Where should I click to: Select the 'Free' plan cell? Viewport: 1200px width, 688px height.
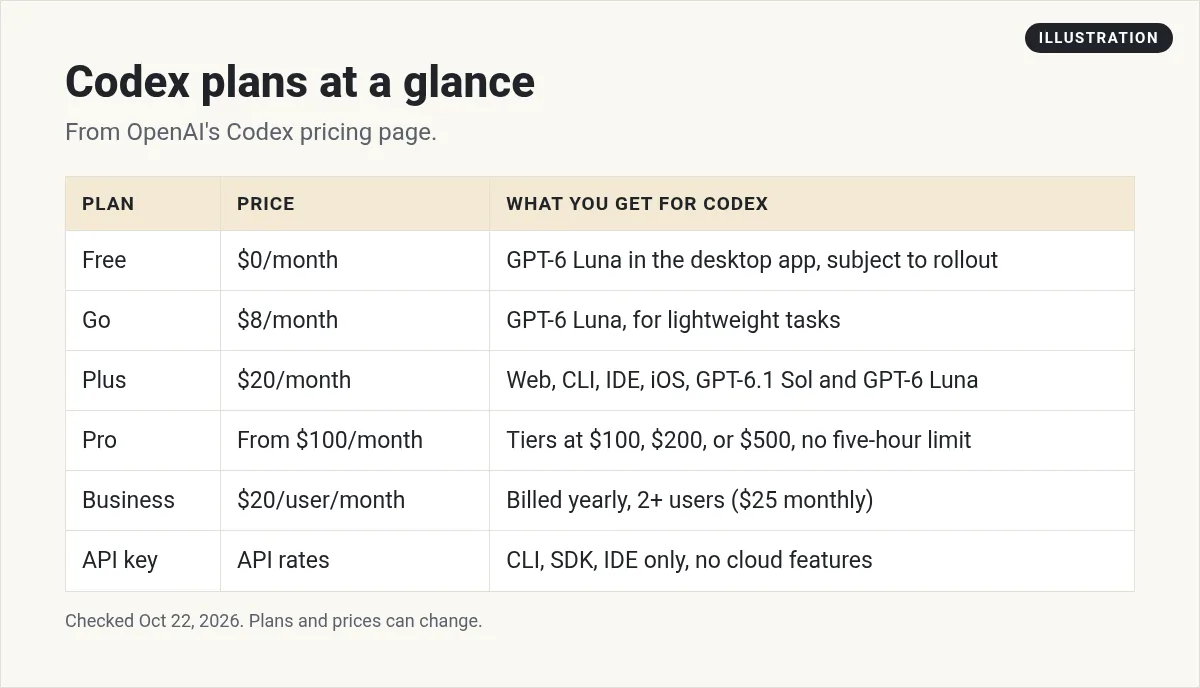[x=143, y=260]
